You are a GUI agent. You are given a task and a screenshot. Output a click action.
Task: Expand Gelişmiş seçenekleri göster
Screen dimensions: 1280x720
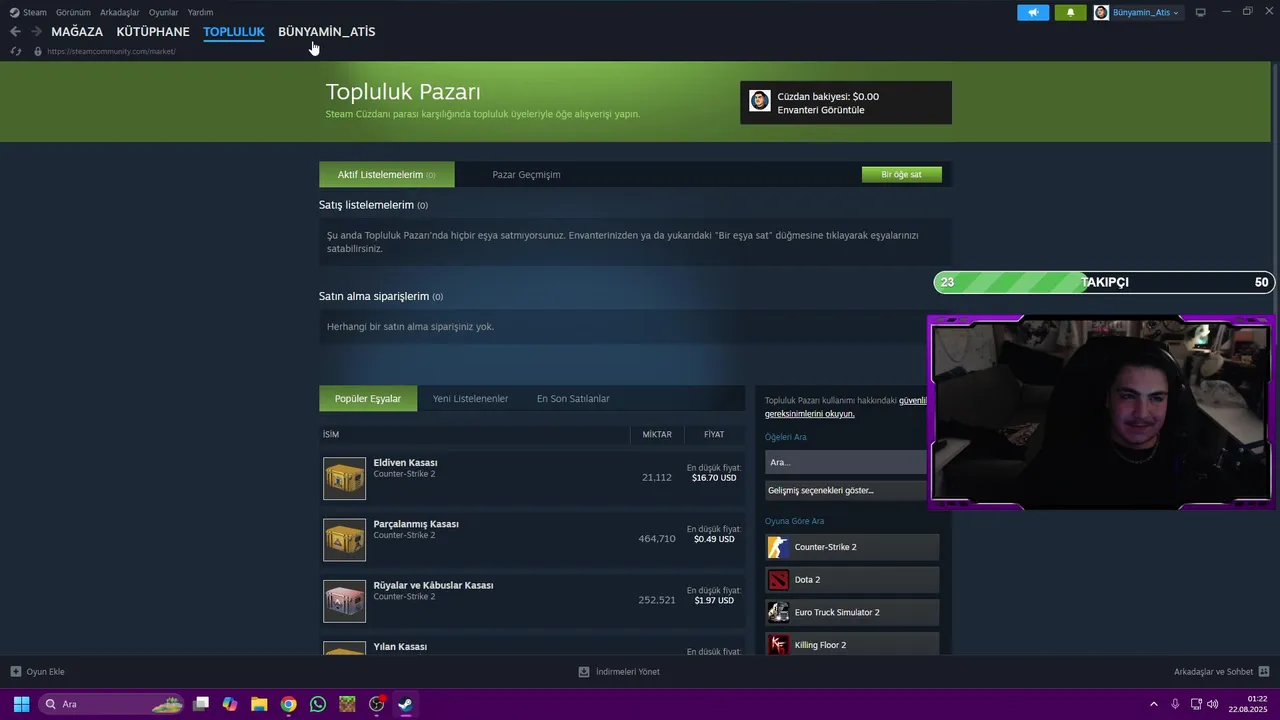click(846, 490)
